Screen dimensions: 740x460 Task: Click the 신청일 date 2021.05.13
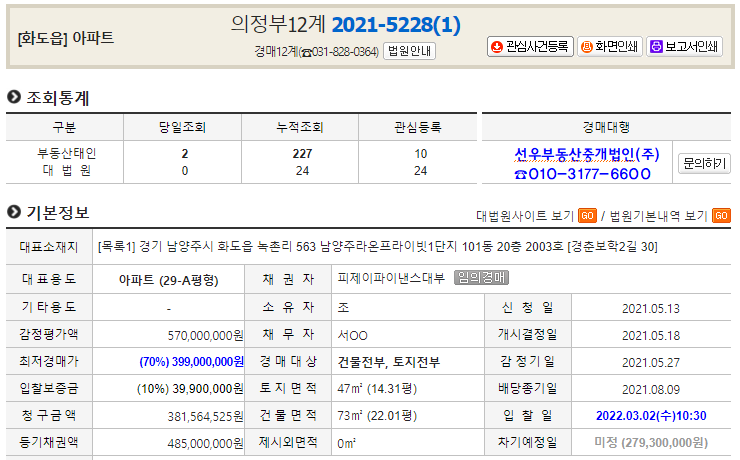[x=651, y=309]
